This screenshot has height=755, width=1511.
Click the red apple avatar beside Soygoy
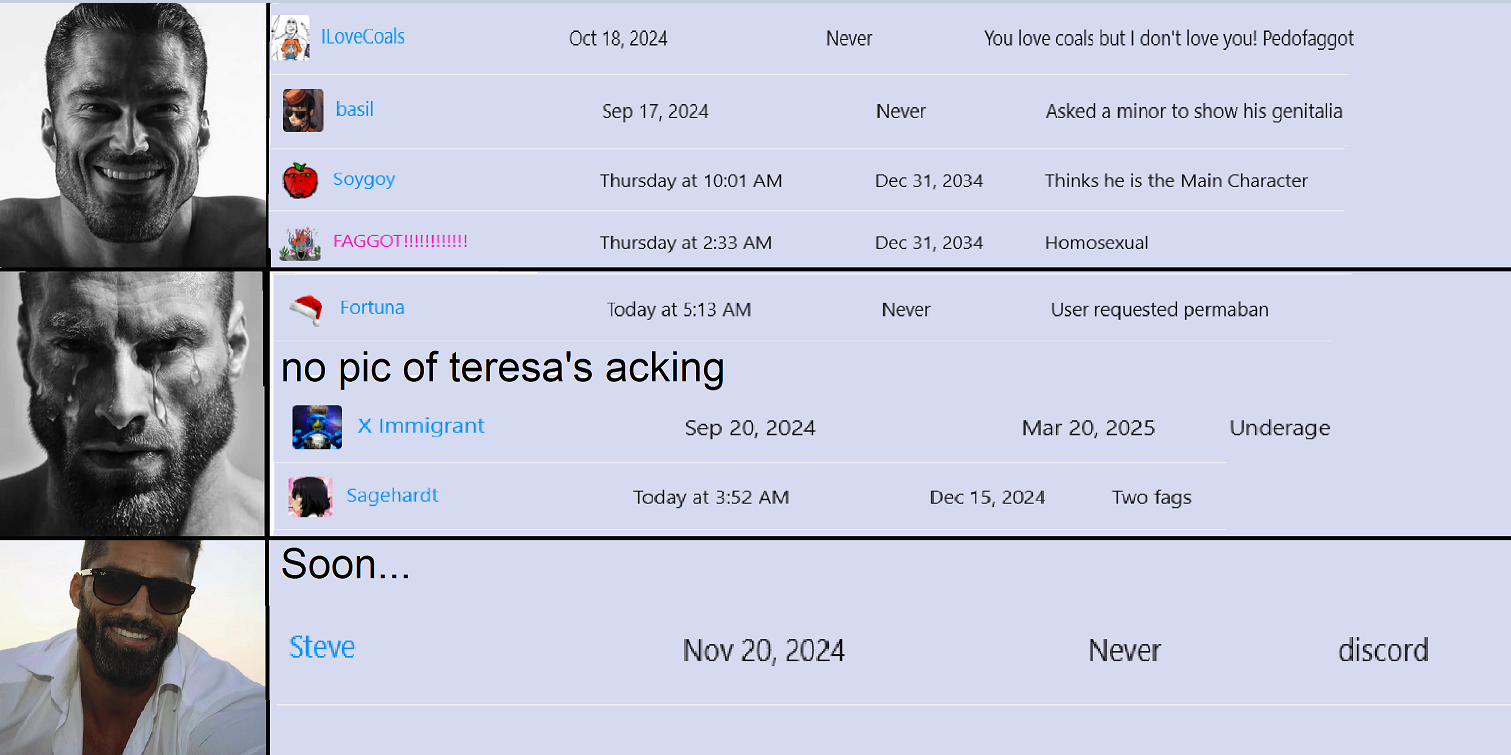pos(300,180)
